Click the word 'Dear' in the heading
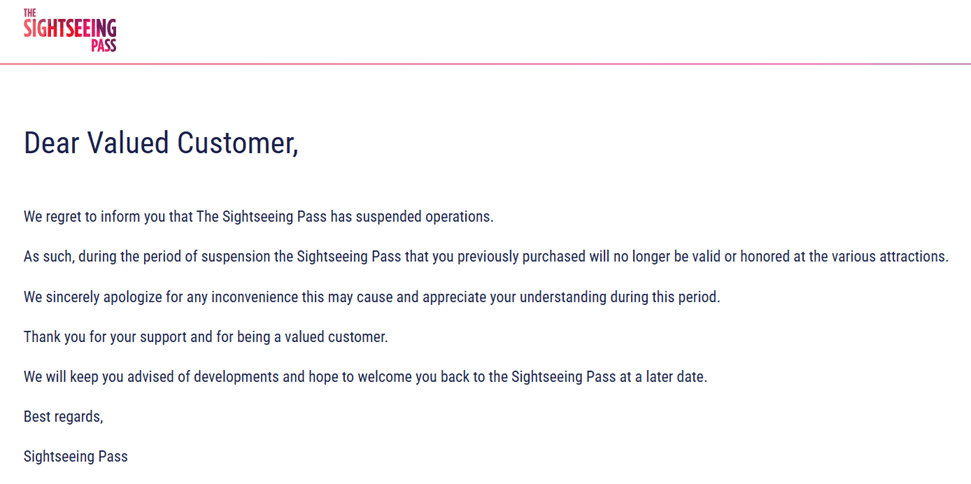This screenshot has height=484, width=971. (52, 144)
